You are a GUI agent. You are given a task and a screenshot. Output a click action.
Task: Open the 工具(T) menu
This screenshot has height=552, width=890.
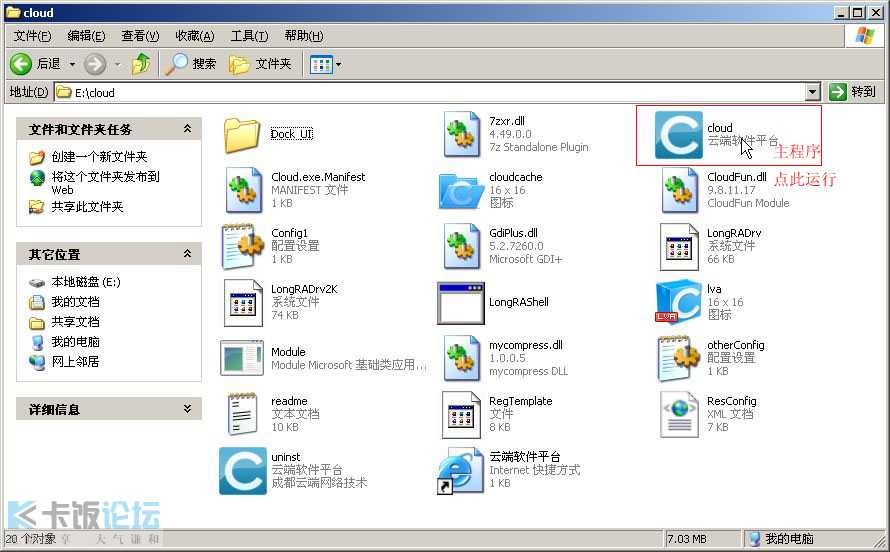(249, 36)
